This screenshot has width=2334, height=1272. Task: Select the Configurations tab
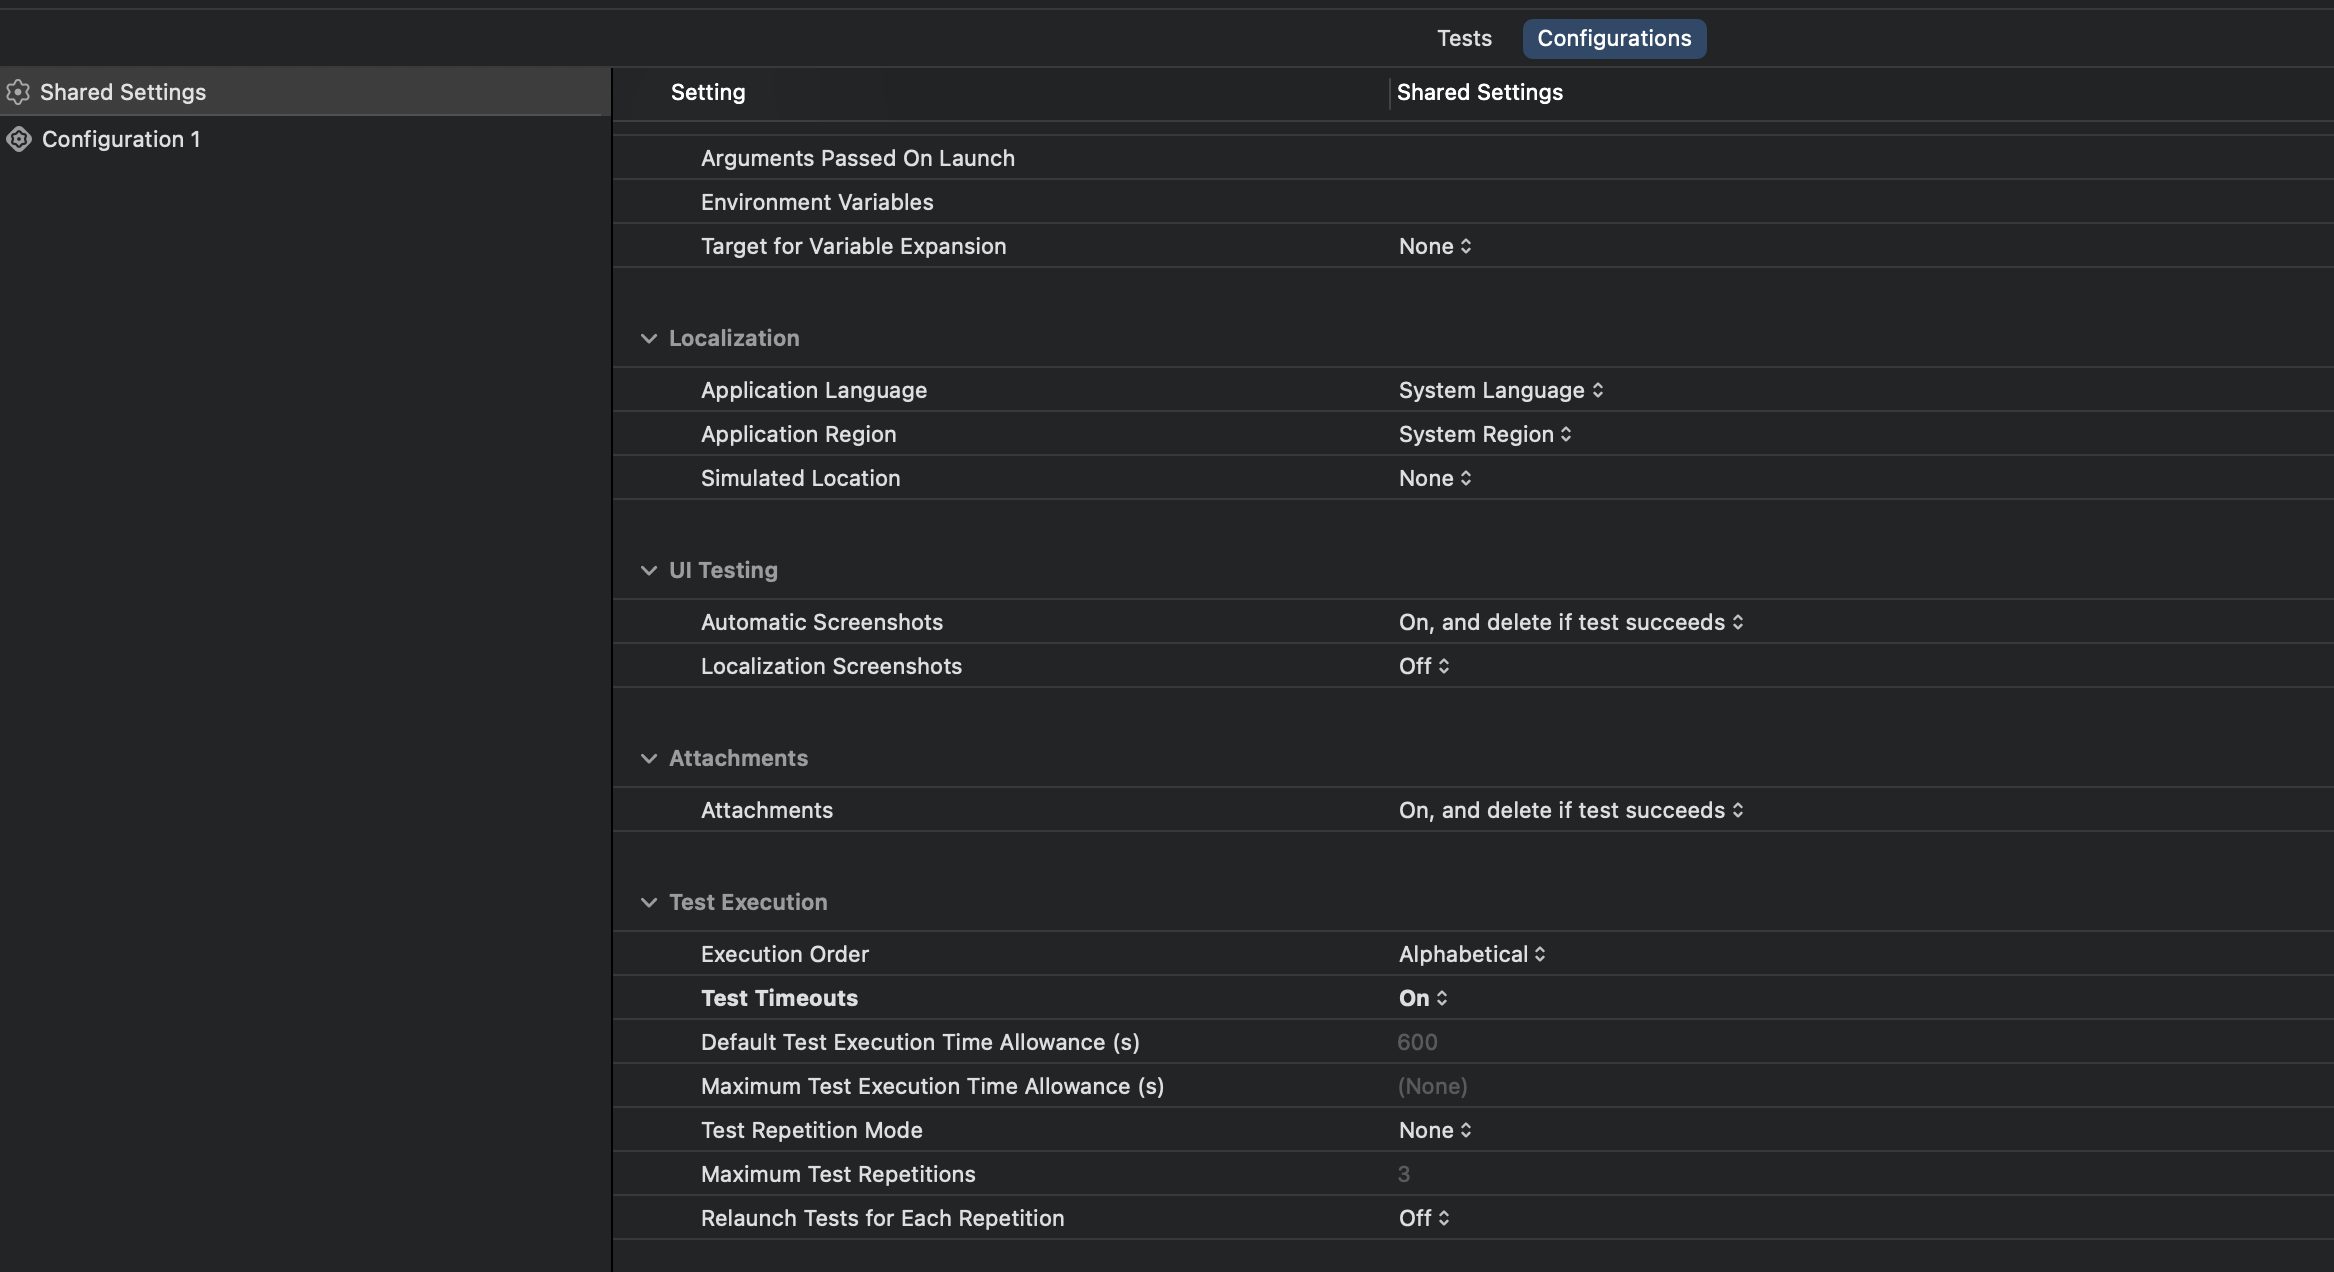point(1614,38)
